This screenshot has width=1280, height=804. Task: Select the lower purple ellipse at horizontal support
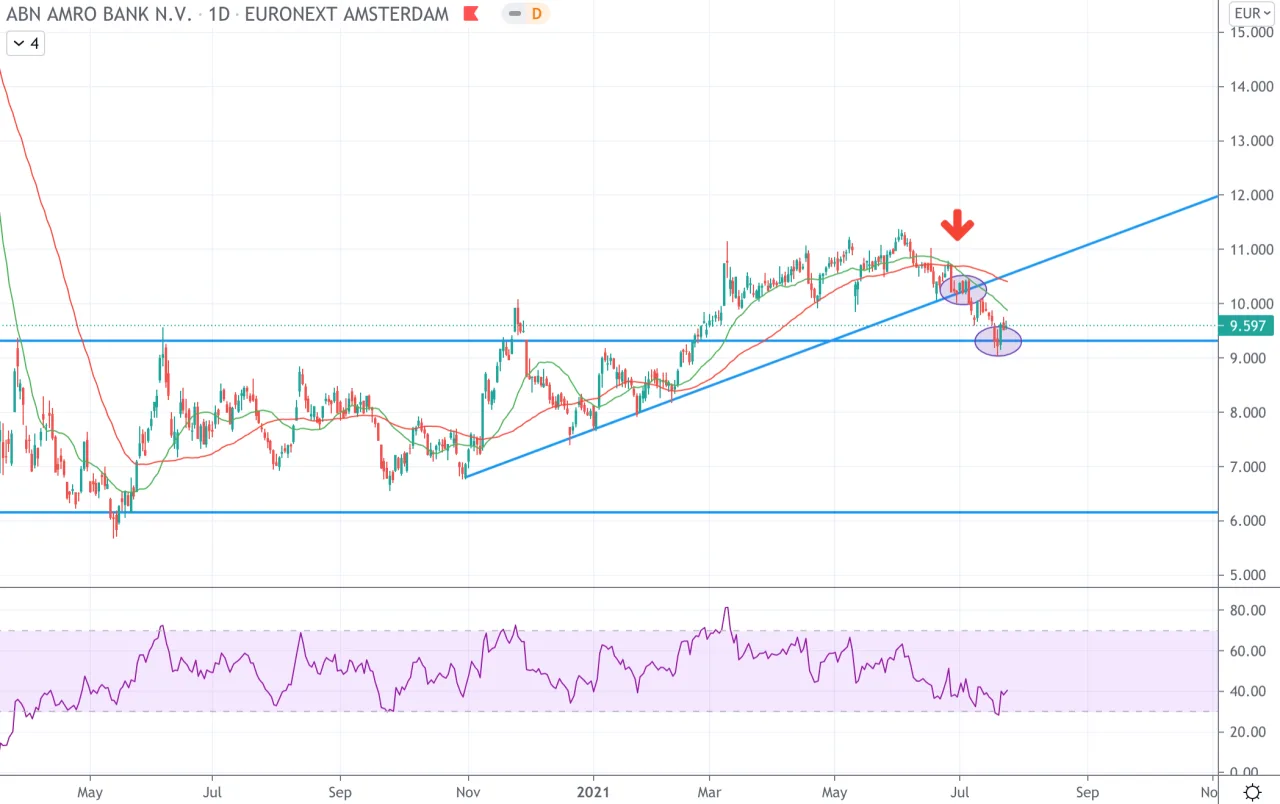click(998, 341)
